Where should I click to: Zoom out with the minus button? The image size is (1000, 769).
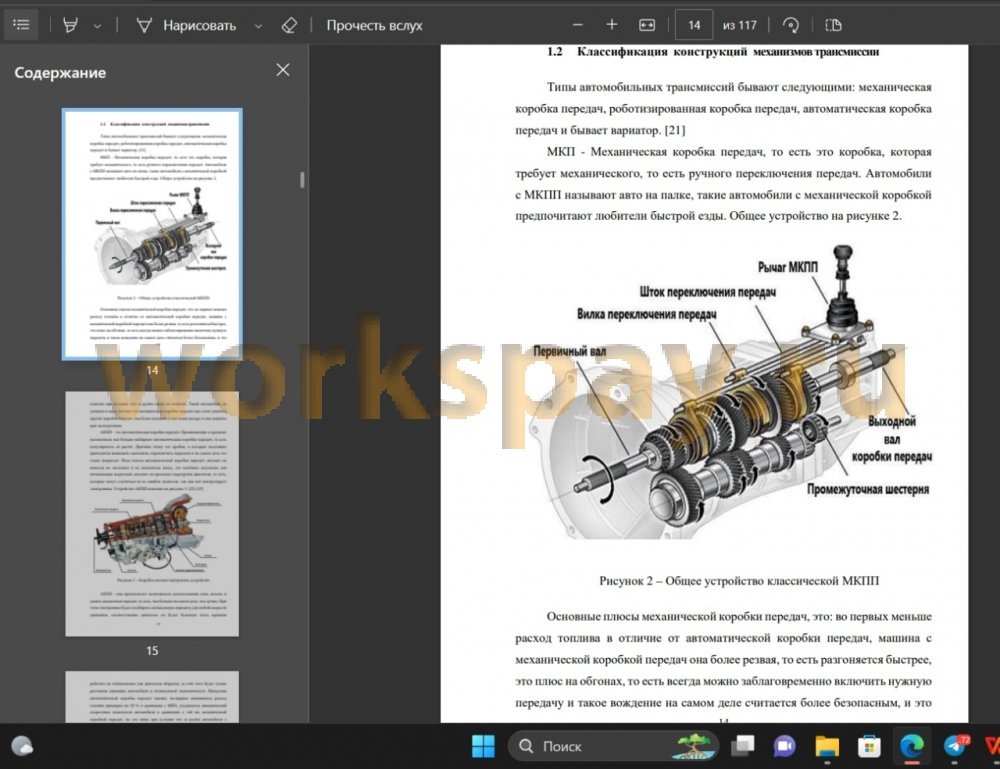pyautogui.click(x=578, y=25)
